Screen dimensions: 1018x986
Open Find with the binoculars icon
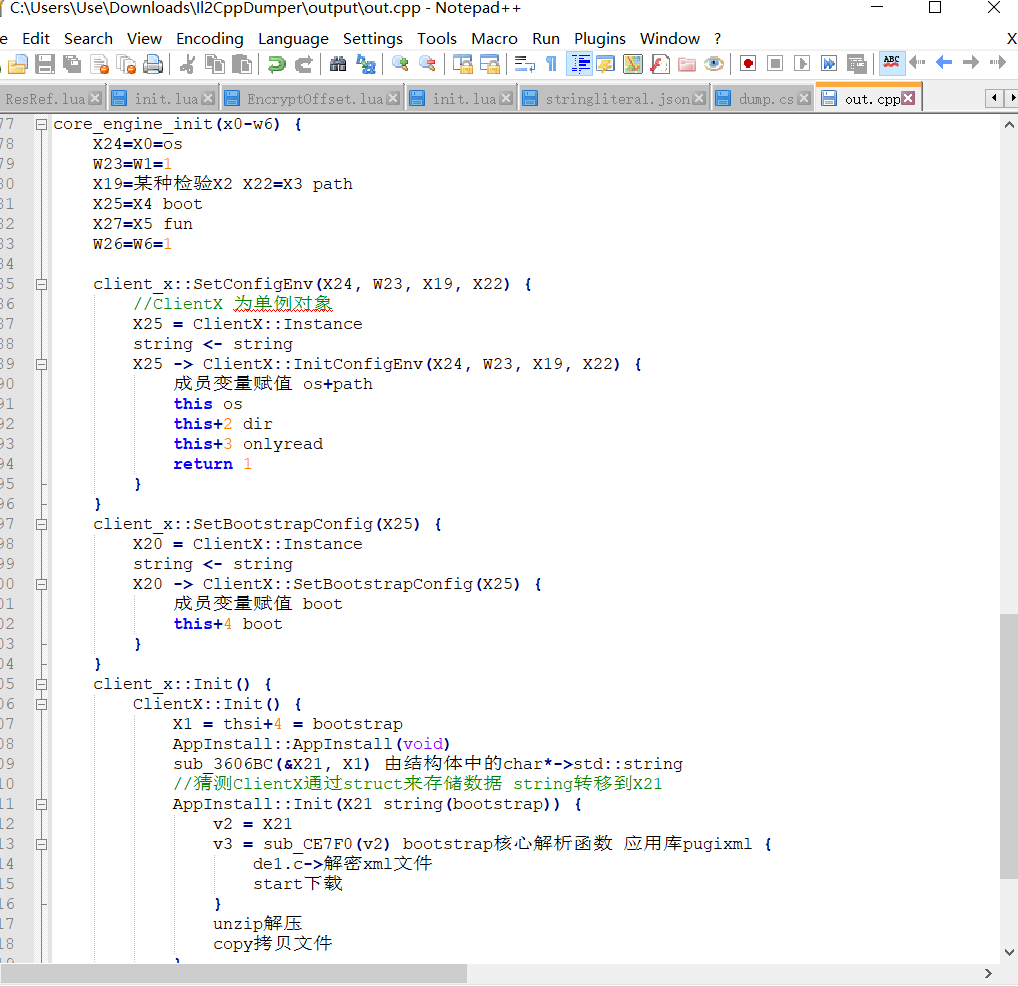(x=338, y=64)
